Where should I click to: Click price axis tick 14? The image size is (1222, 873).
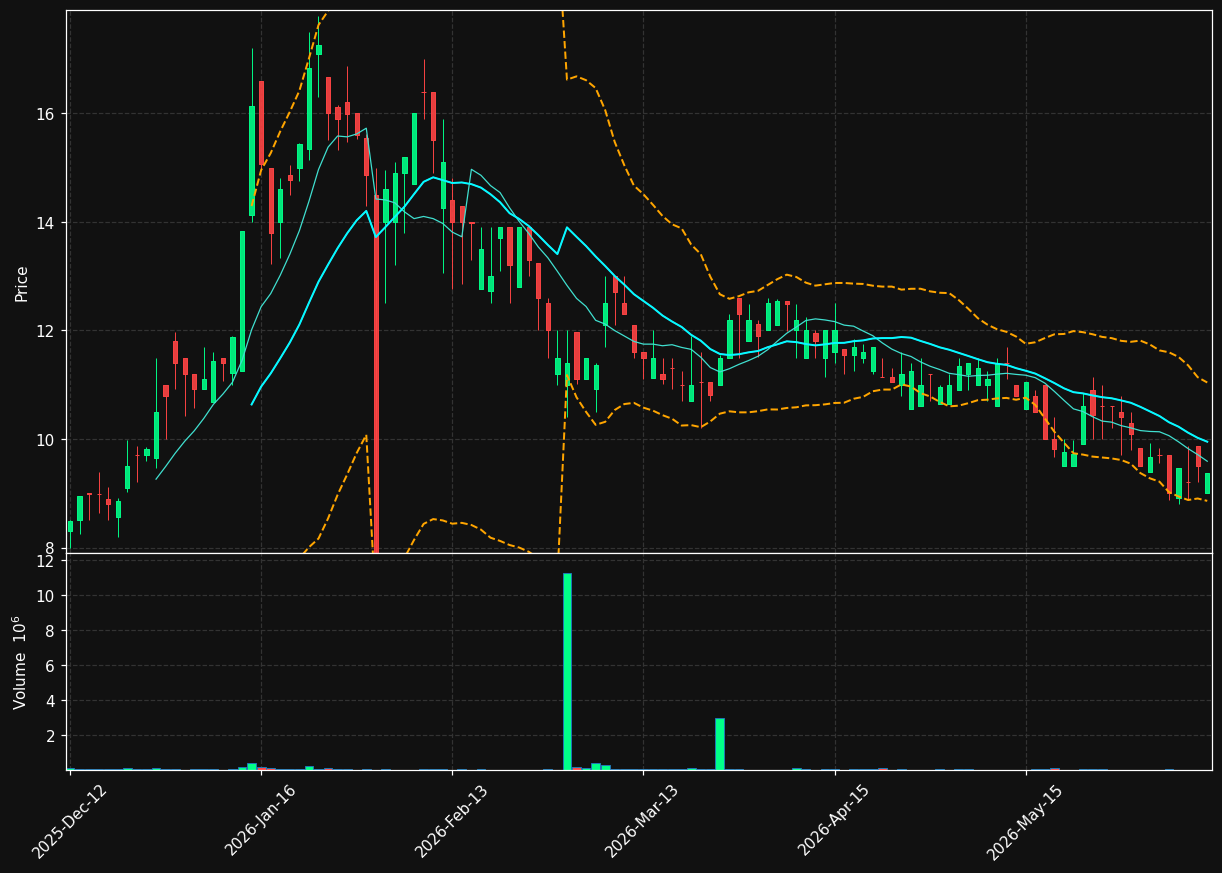(48, 223)
